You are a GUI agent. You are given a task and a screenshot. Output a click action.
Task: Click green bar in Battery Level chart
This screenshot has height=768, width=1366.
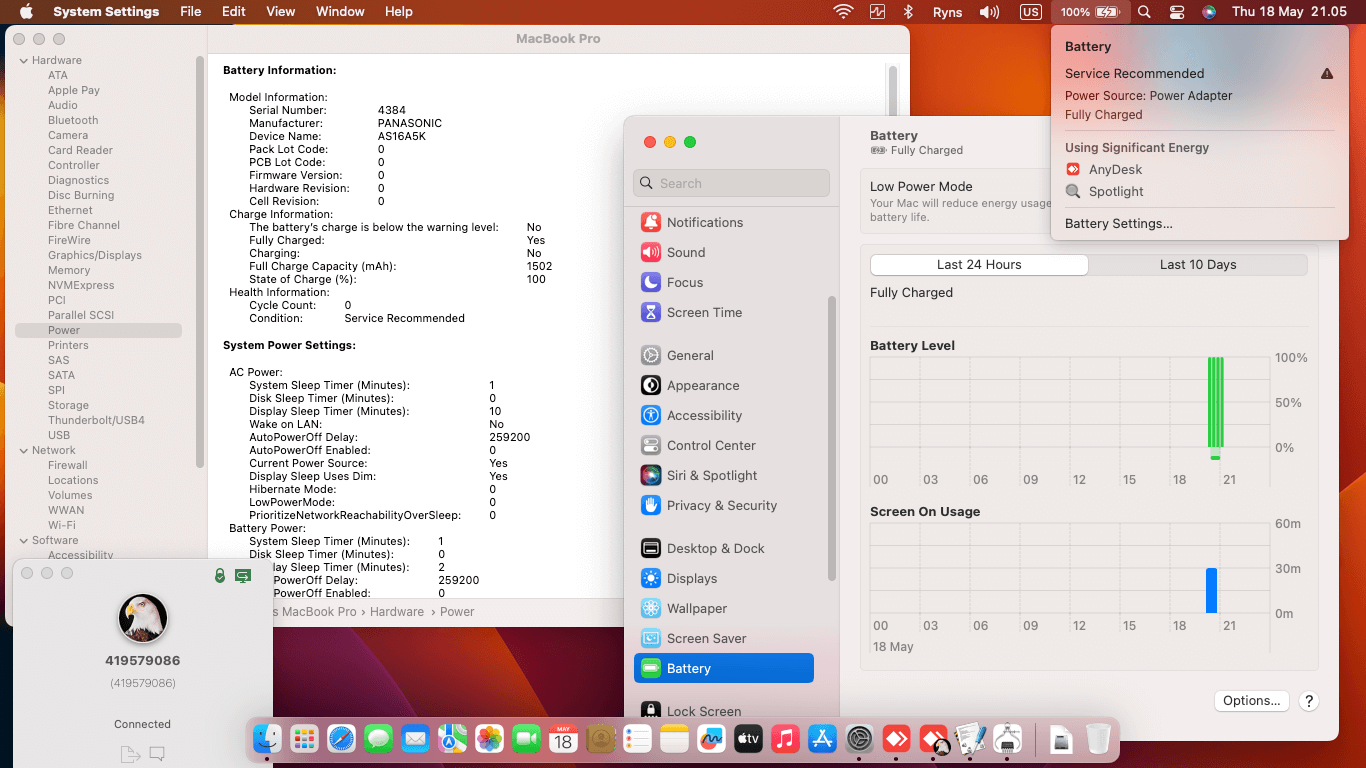[x=1215, y=403]
